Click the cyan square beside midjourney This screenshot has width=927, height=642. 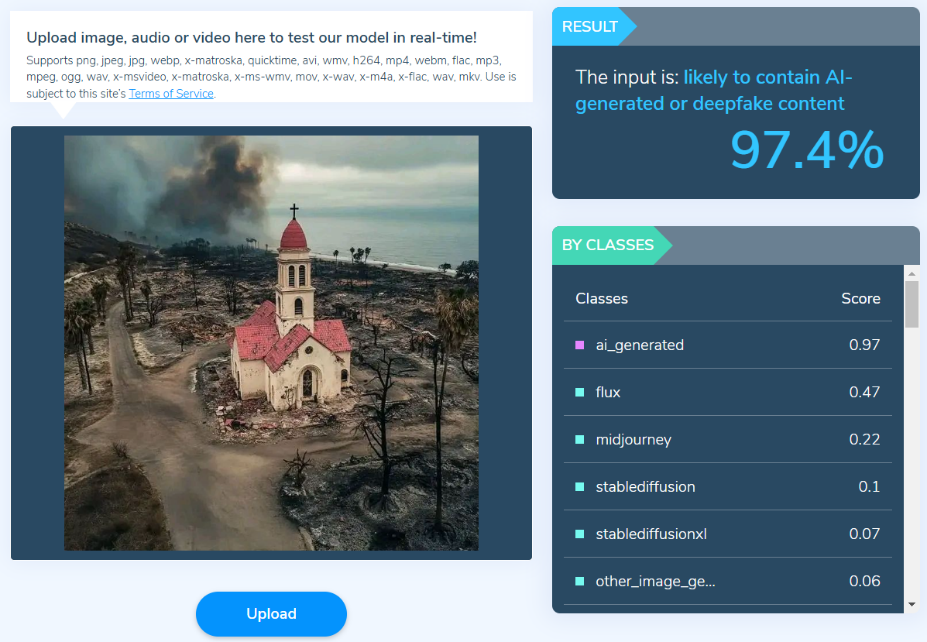point(580,440)
